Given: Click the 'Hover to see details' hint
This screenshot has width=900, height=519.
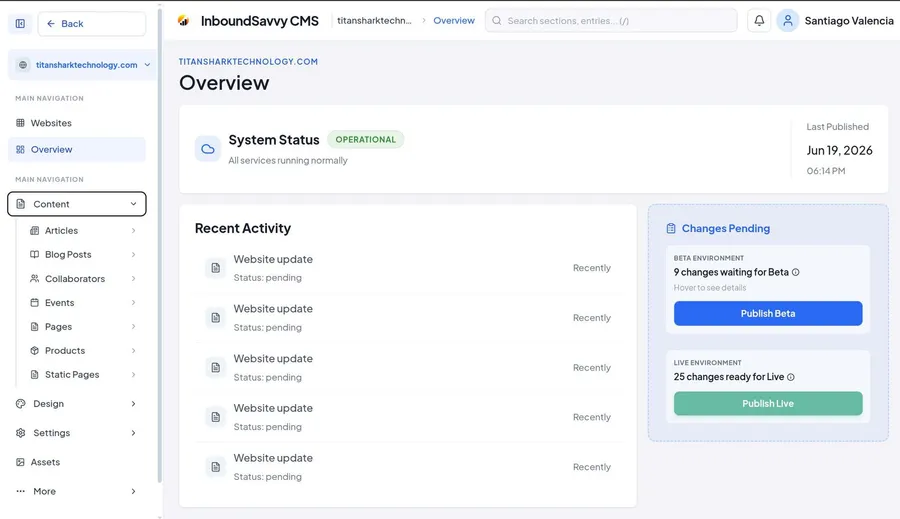Looking at the screenshot, I should tap(710, 288).
